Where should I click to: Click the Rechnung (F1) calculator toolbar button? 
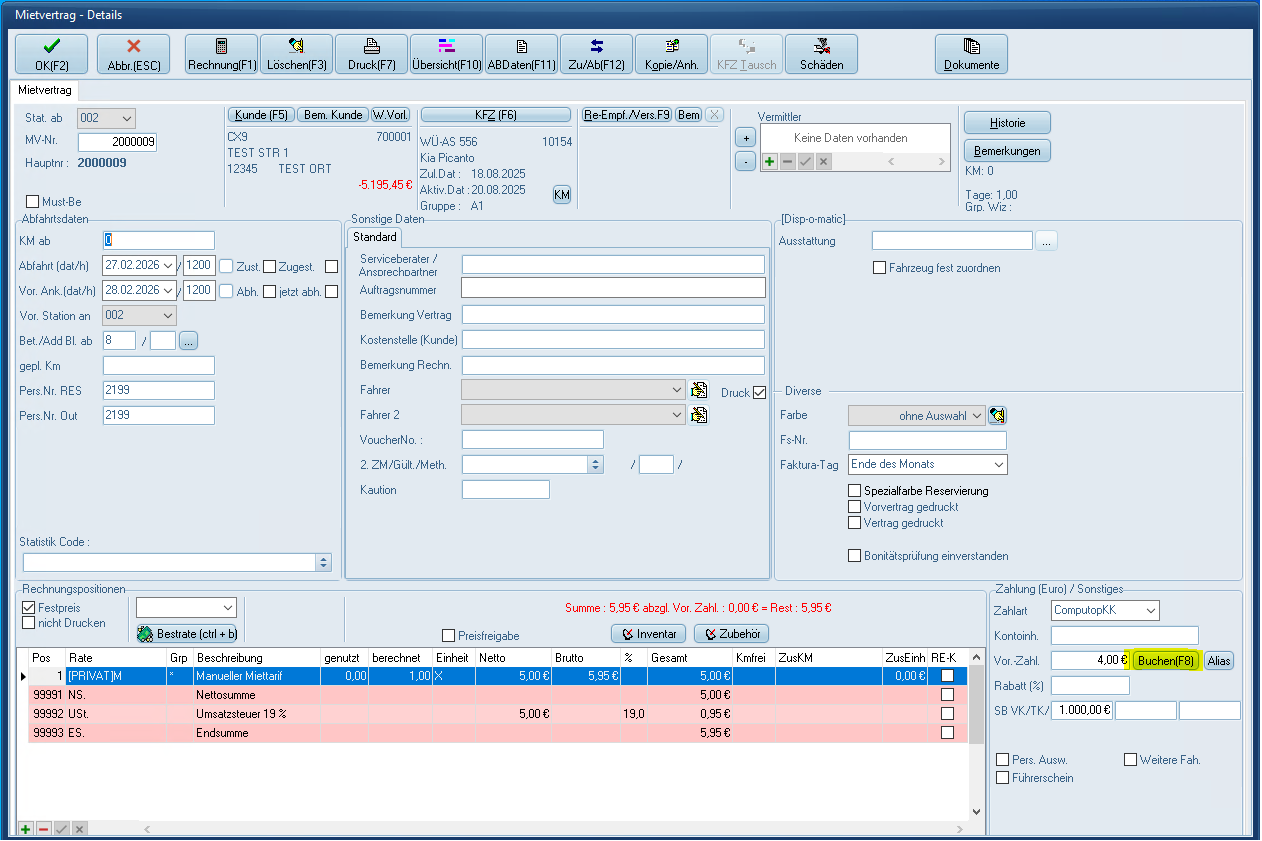pos(221,54)
